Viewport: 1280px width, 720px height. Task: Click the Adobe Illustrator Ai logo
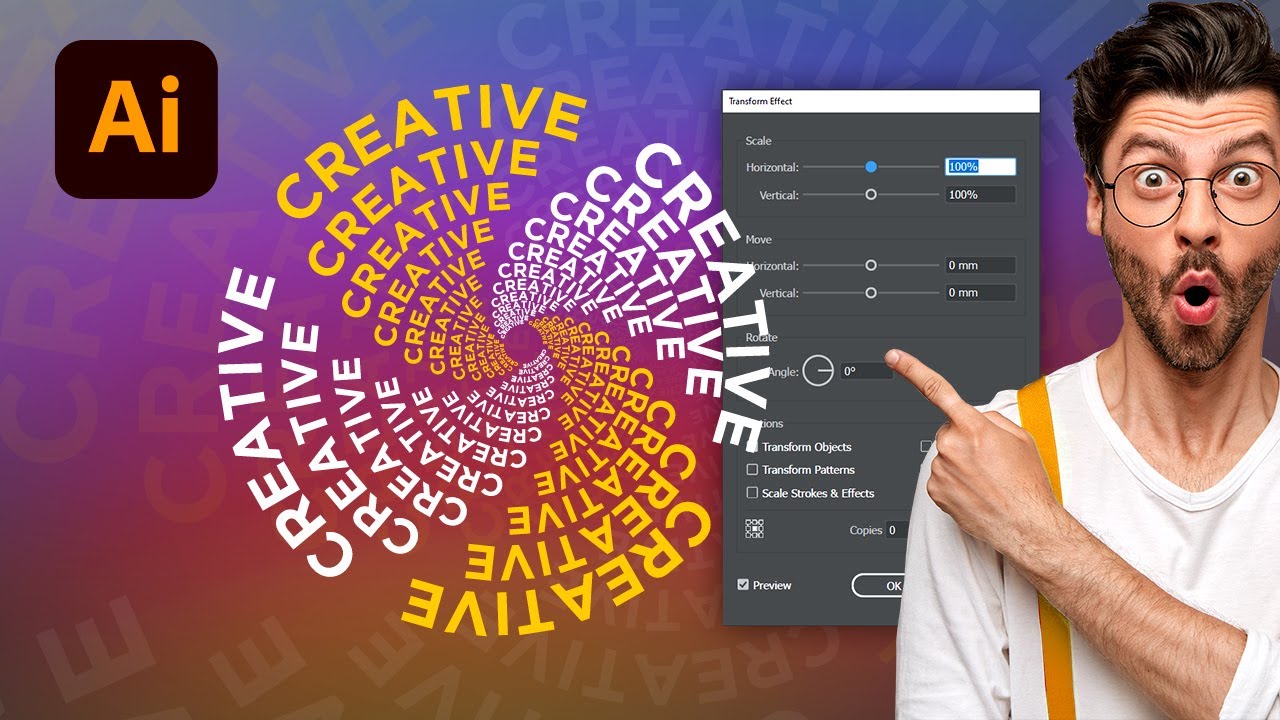pyautogui.click(x=136, y=119)
